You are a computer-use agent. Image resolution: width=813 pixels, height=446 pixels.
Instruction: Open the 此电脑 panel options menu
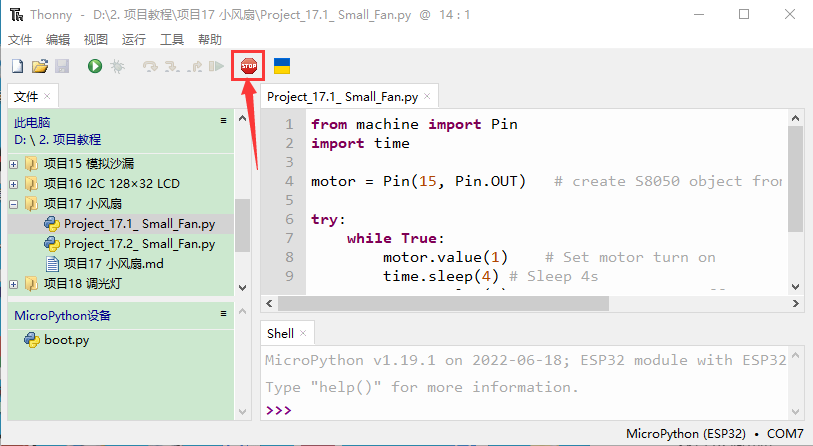224,120
